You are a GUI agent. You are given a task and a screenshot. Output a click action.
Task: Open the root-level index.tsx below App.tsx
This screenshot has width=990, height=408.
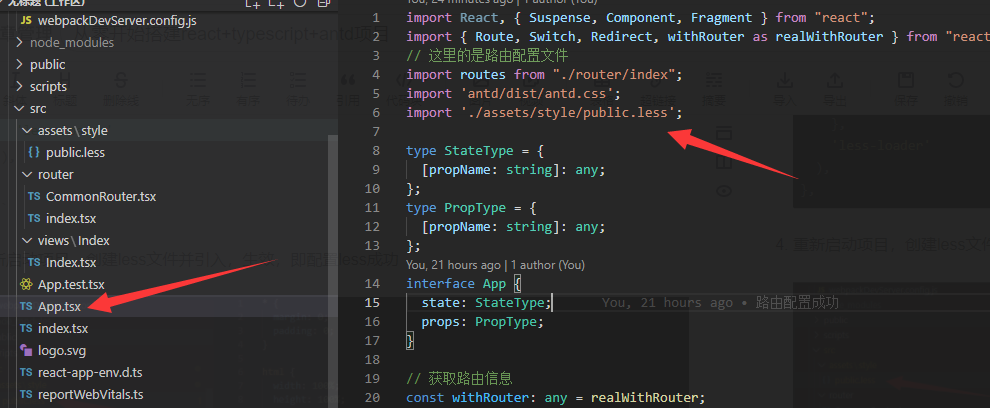(63, 328)
